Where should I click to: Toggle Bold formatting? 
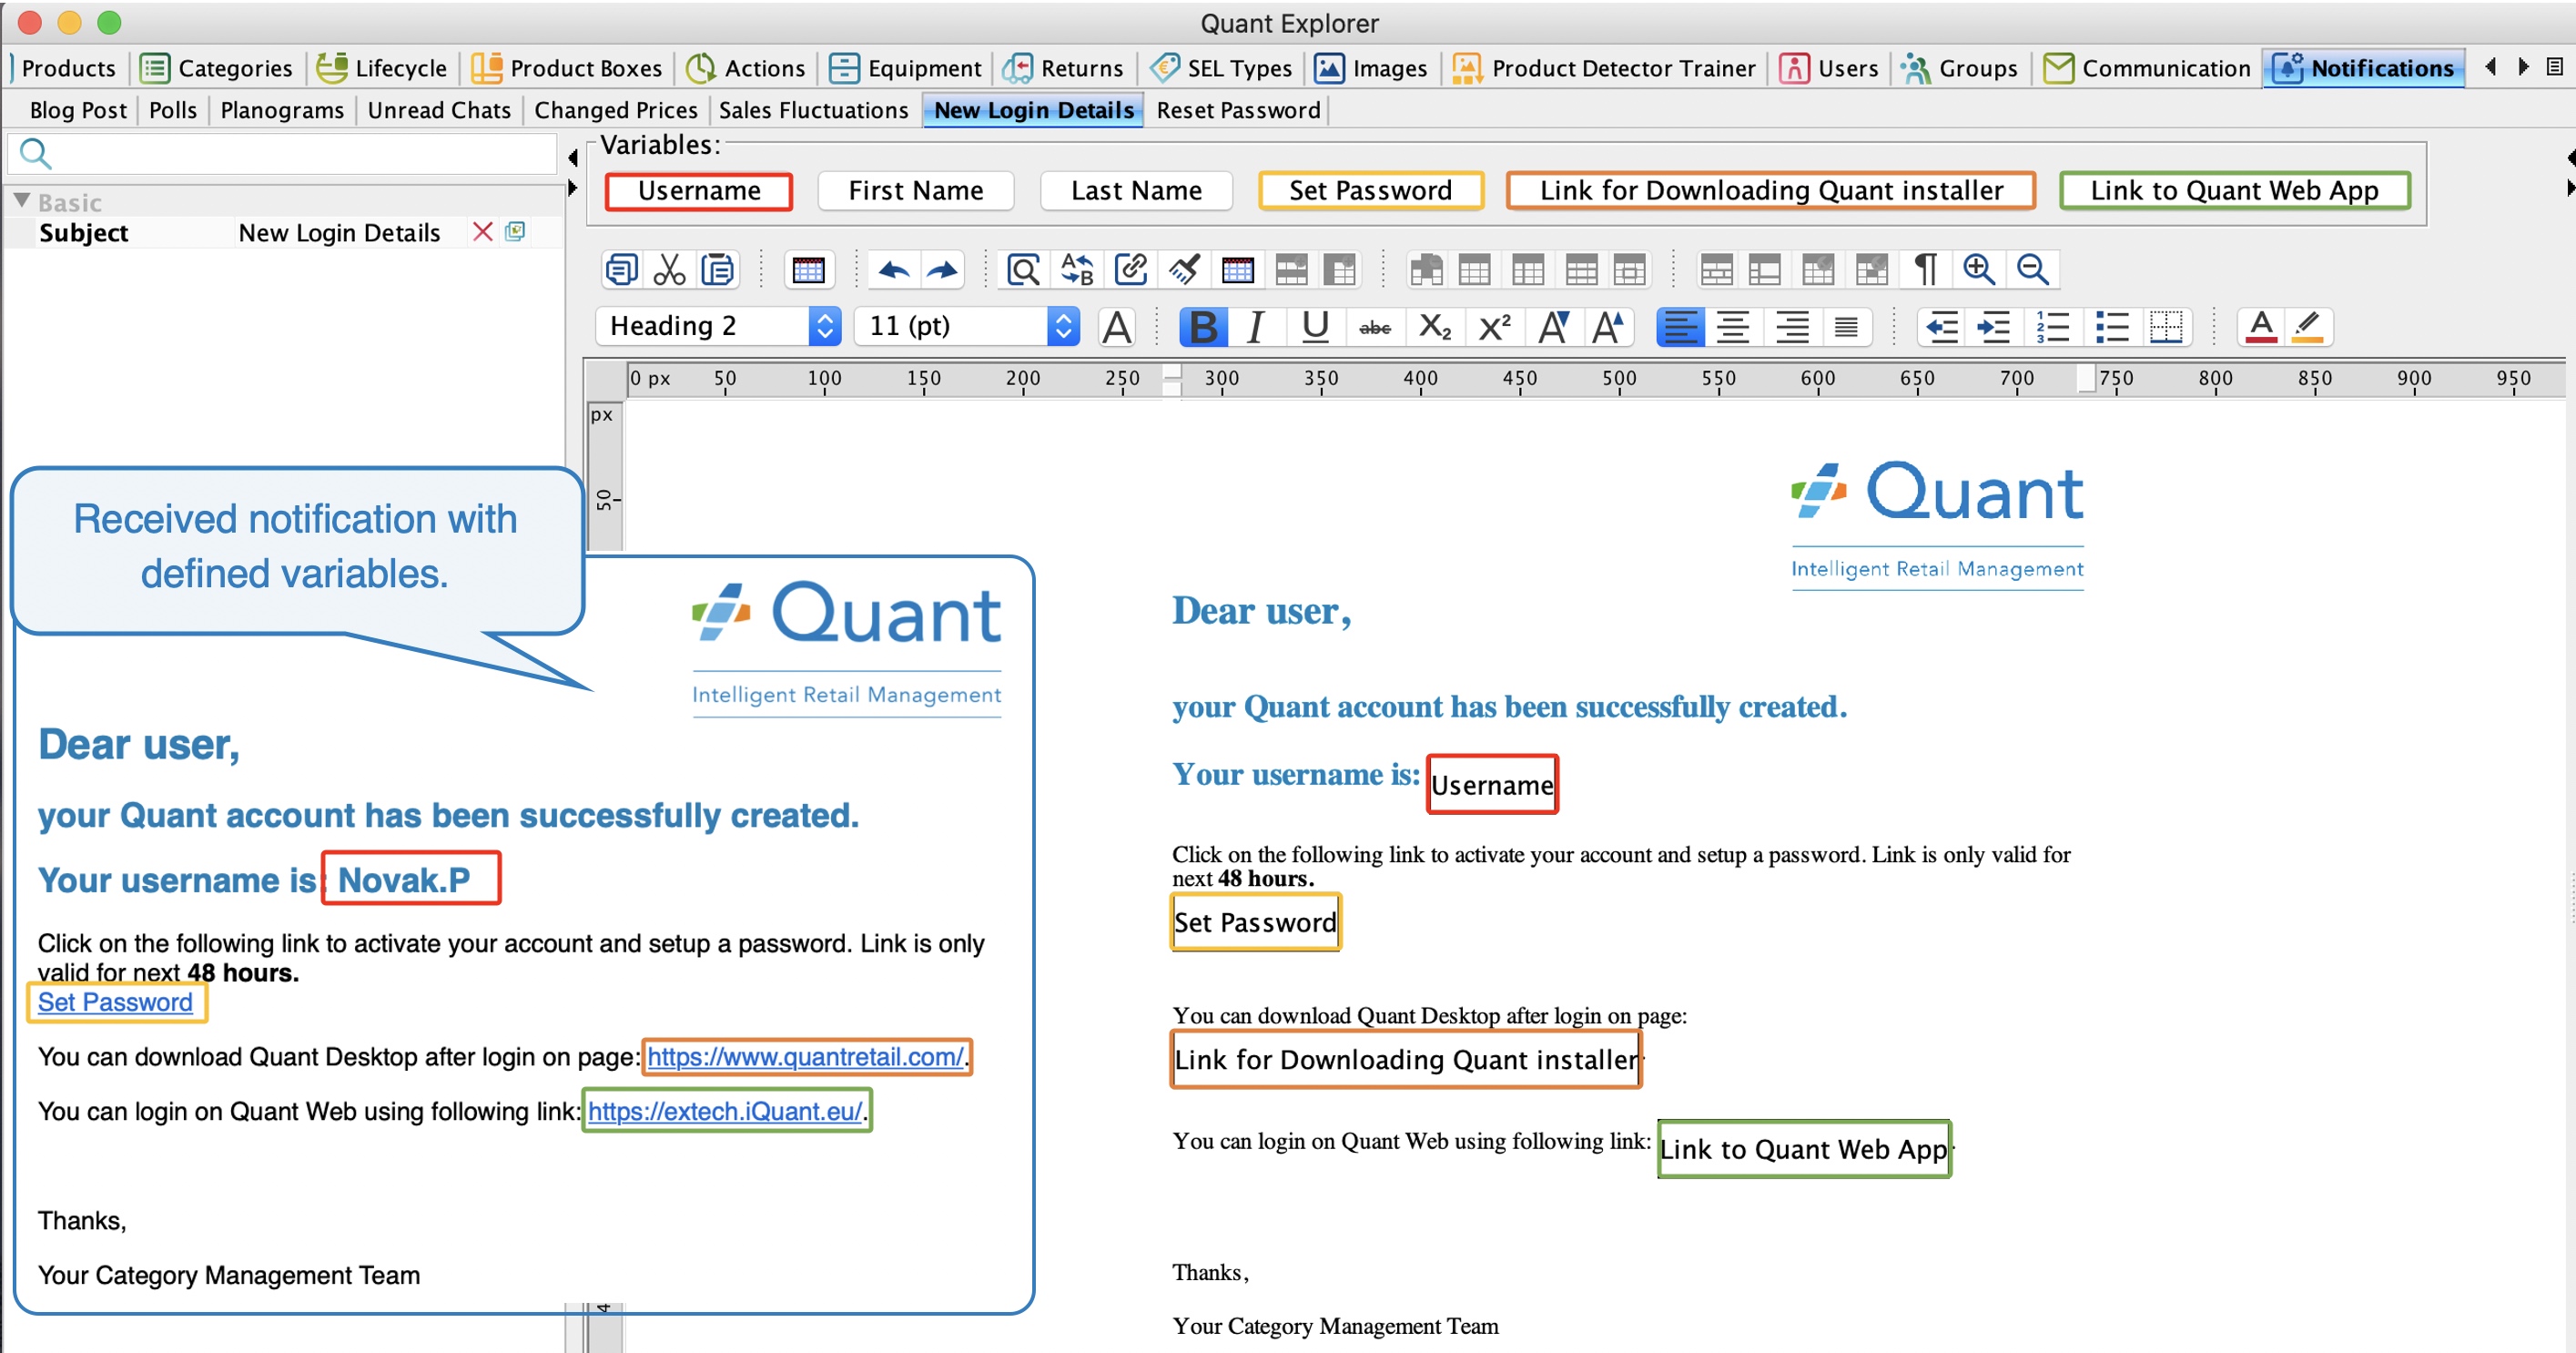1203,326
